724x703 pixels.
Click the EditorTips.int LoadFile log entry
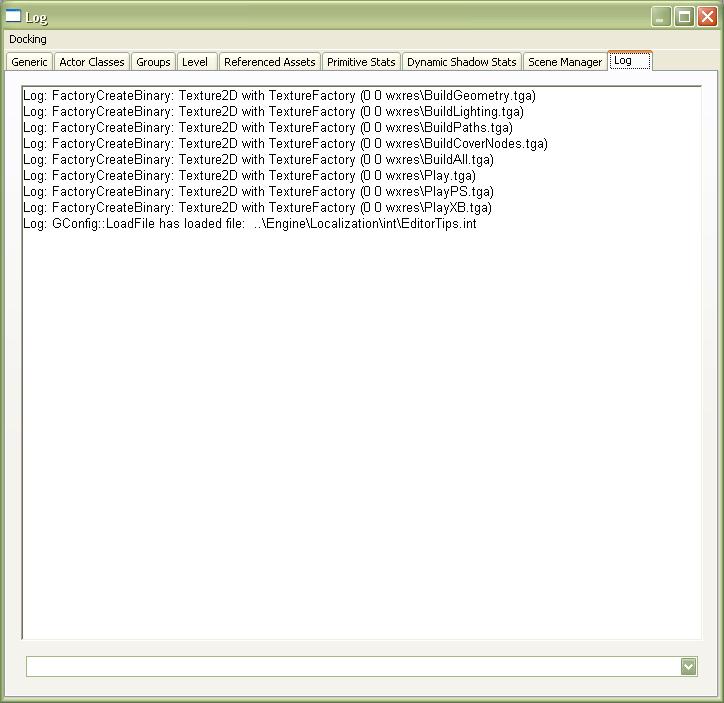(x=250, y=224)
